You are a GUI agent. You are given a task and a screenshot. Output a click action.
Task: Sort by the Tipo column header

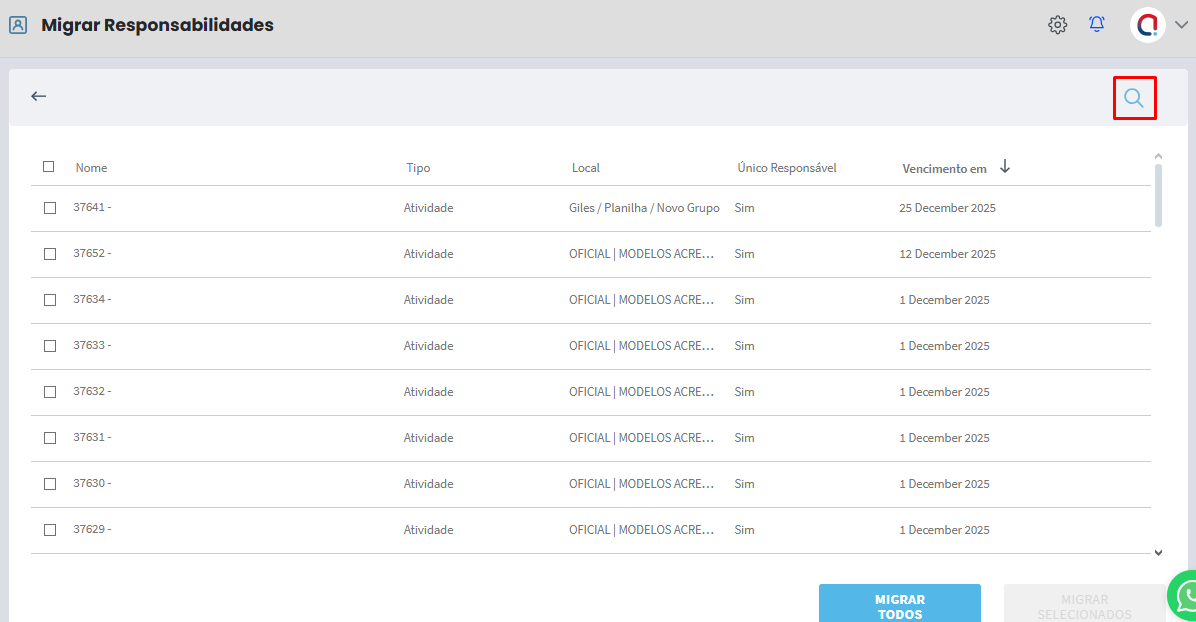click(418, 168)
